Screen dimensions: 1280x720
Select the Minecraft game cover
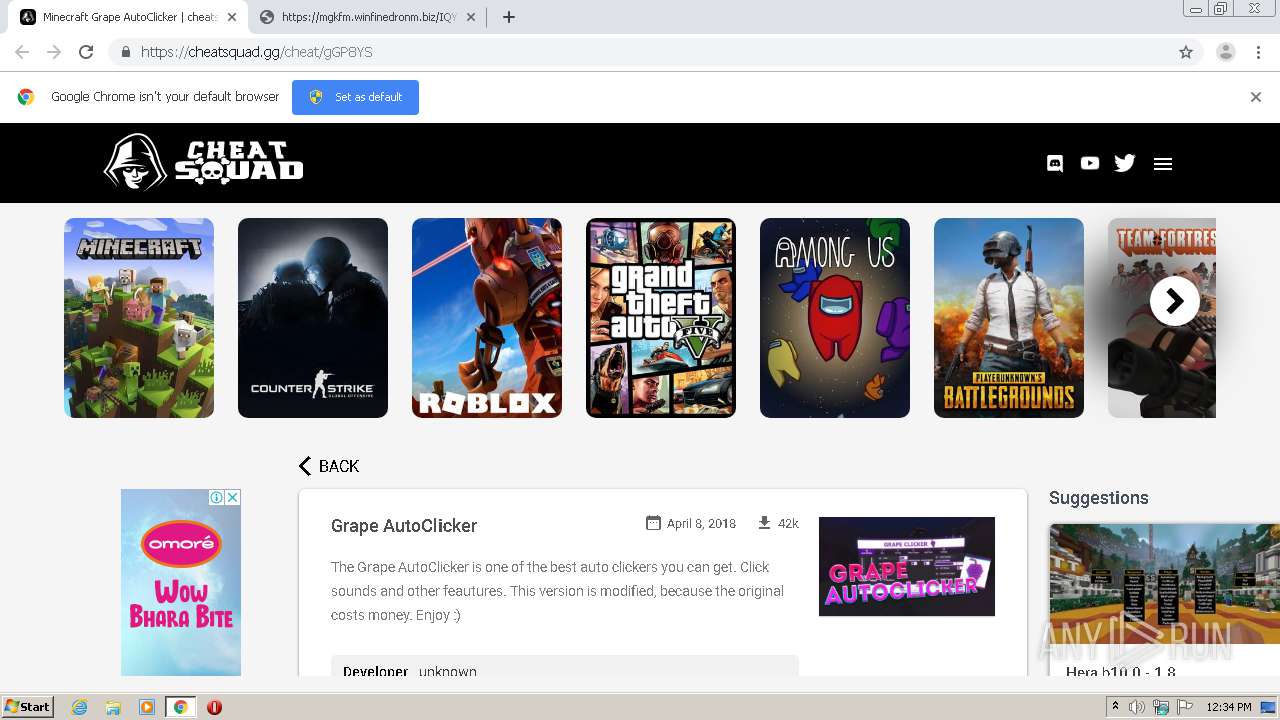pyautogui.click(x=139, y=318)
